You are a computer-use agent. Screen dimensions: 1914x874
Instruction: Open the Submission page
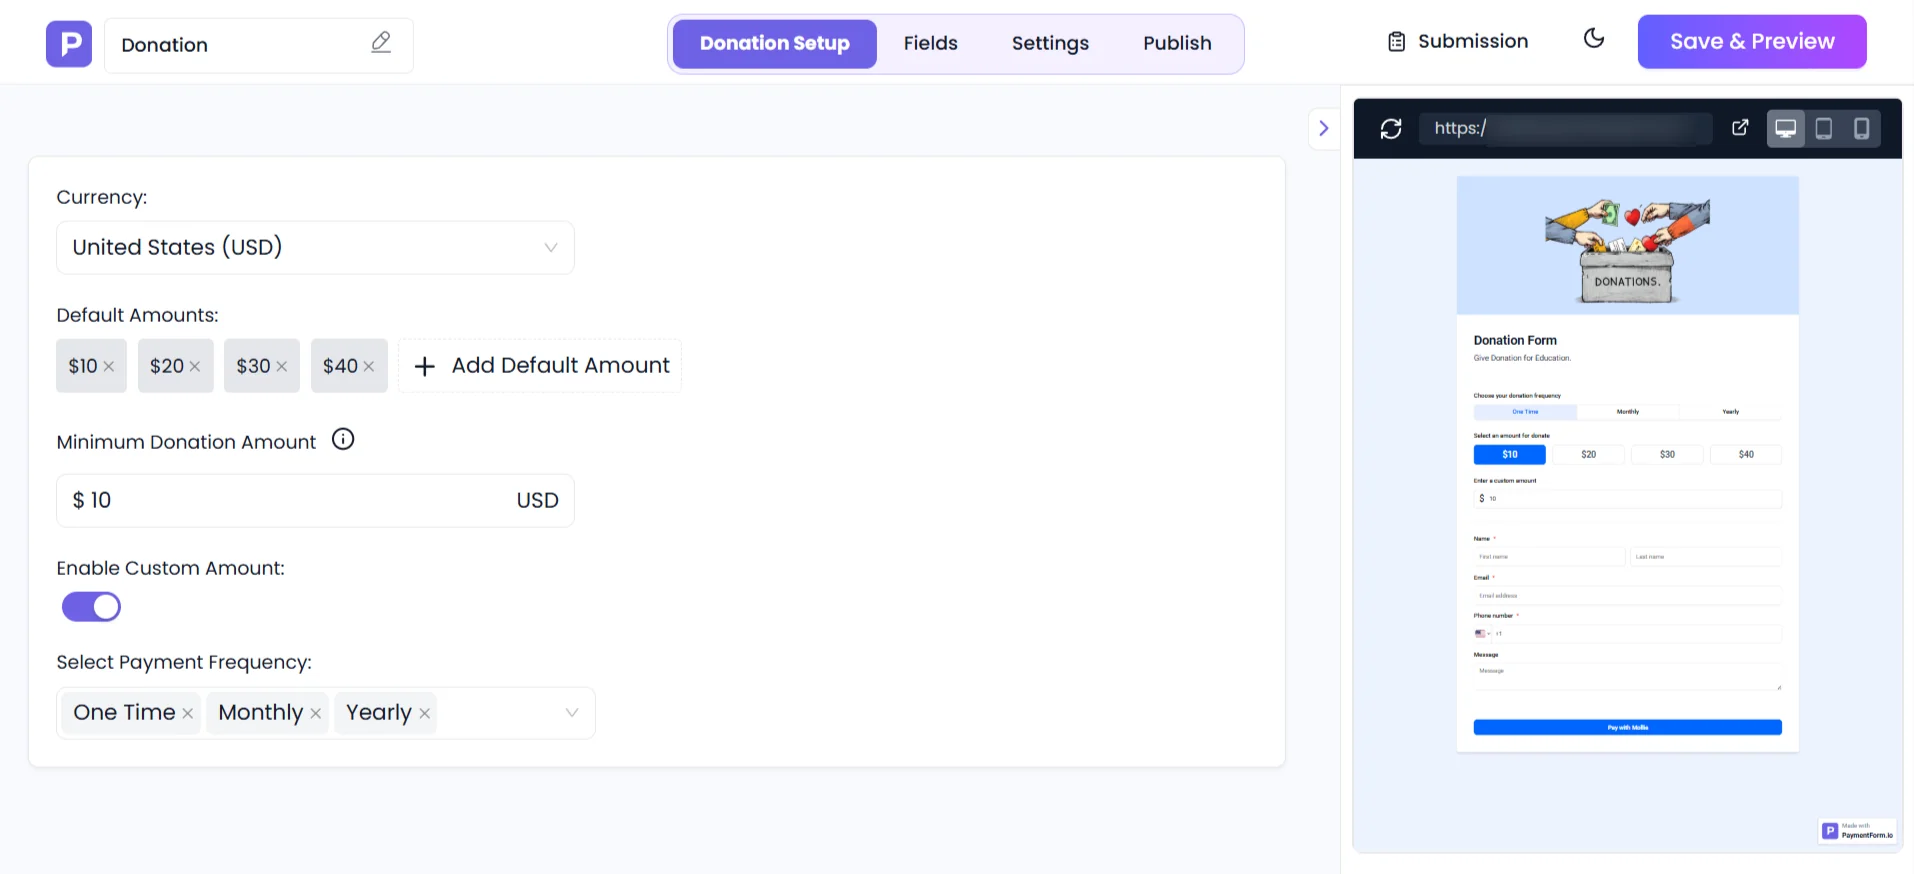click(1458, 42)
